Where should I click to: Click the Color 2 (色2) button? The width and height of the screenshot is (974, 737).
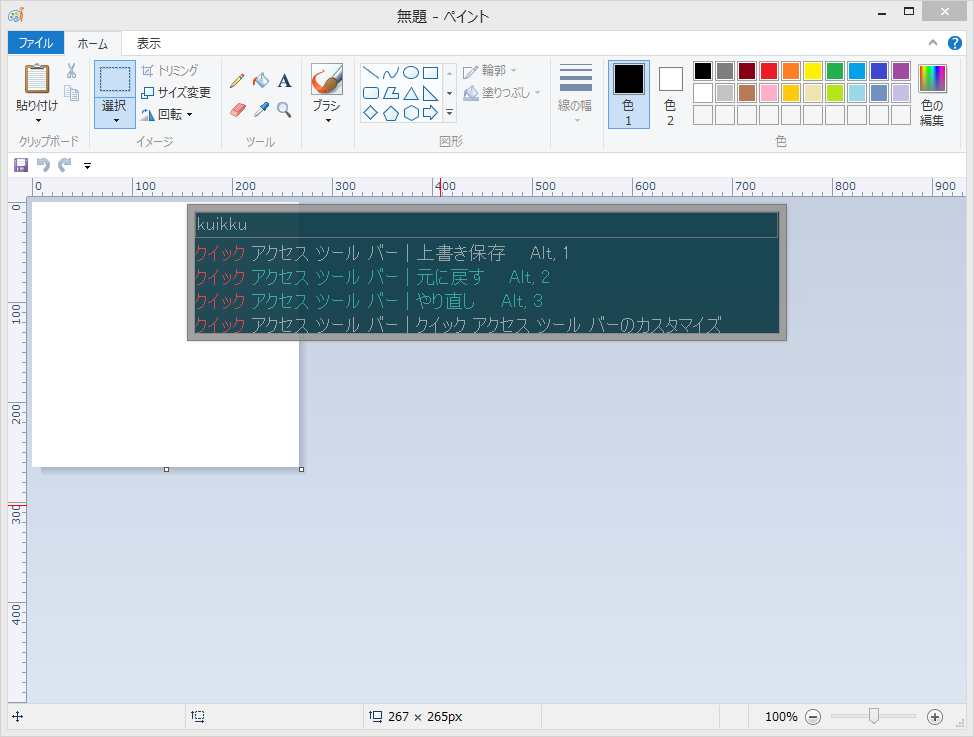coord(670,93)
